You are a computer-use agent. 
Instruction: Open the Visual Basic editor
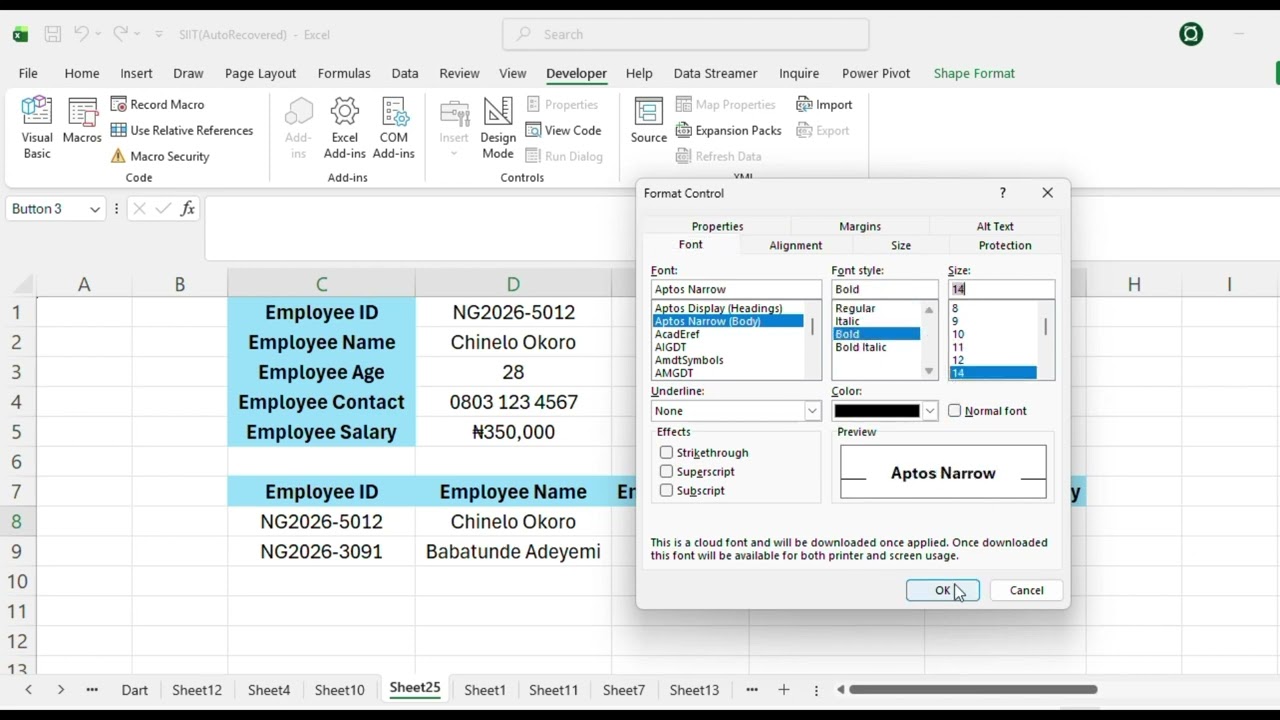(37, 128)
